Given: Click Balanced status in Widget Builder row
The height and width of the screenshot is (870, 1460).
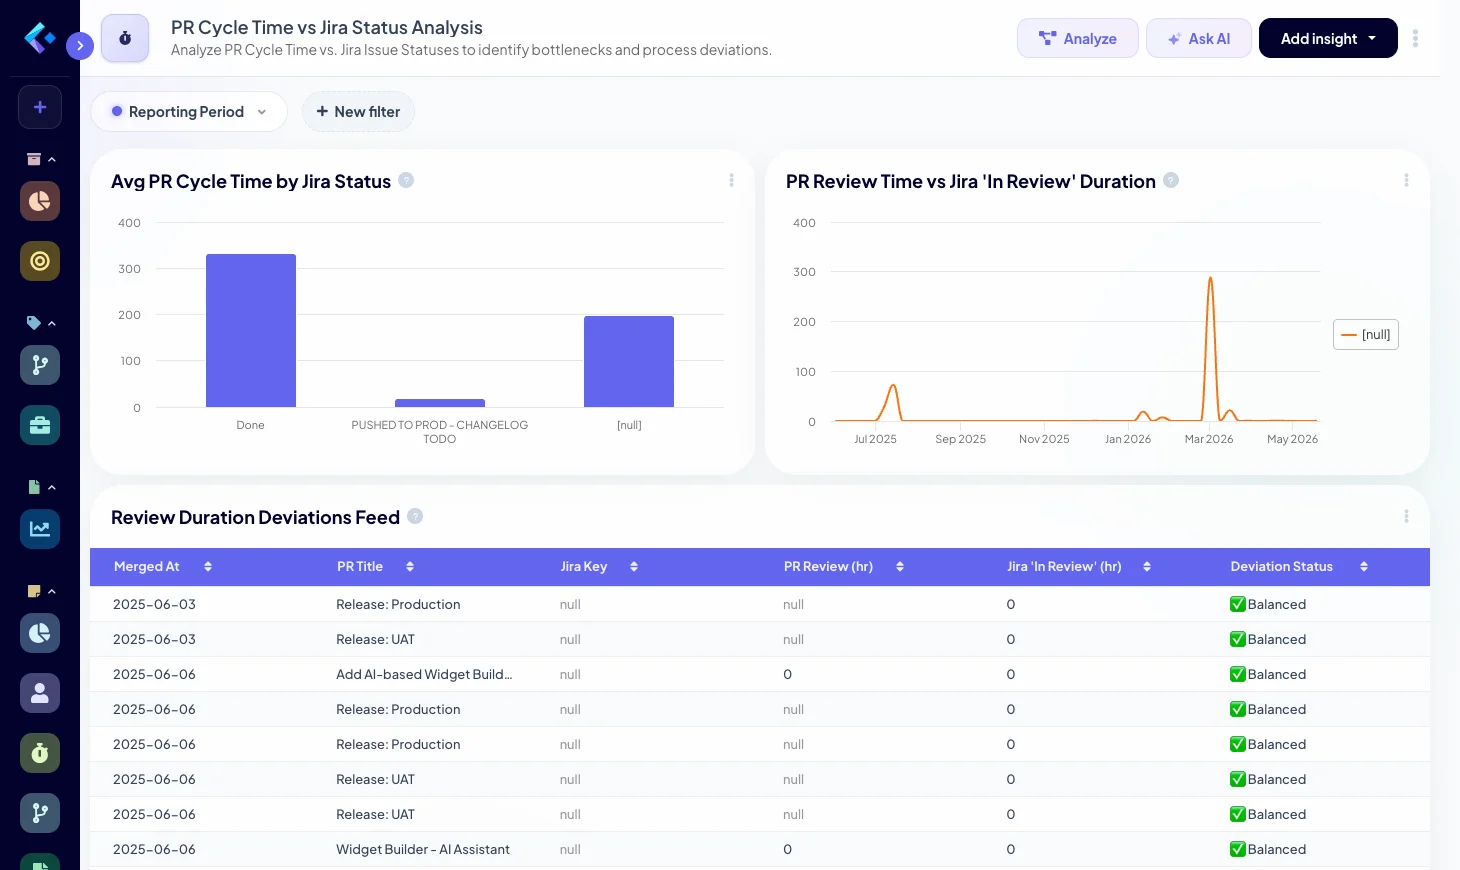Looking at the screenshot, I should [1268, 849].
